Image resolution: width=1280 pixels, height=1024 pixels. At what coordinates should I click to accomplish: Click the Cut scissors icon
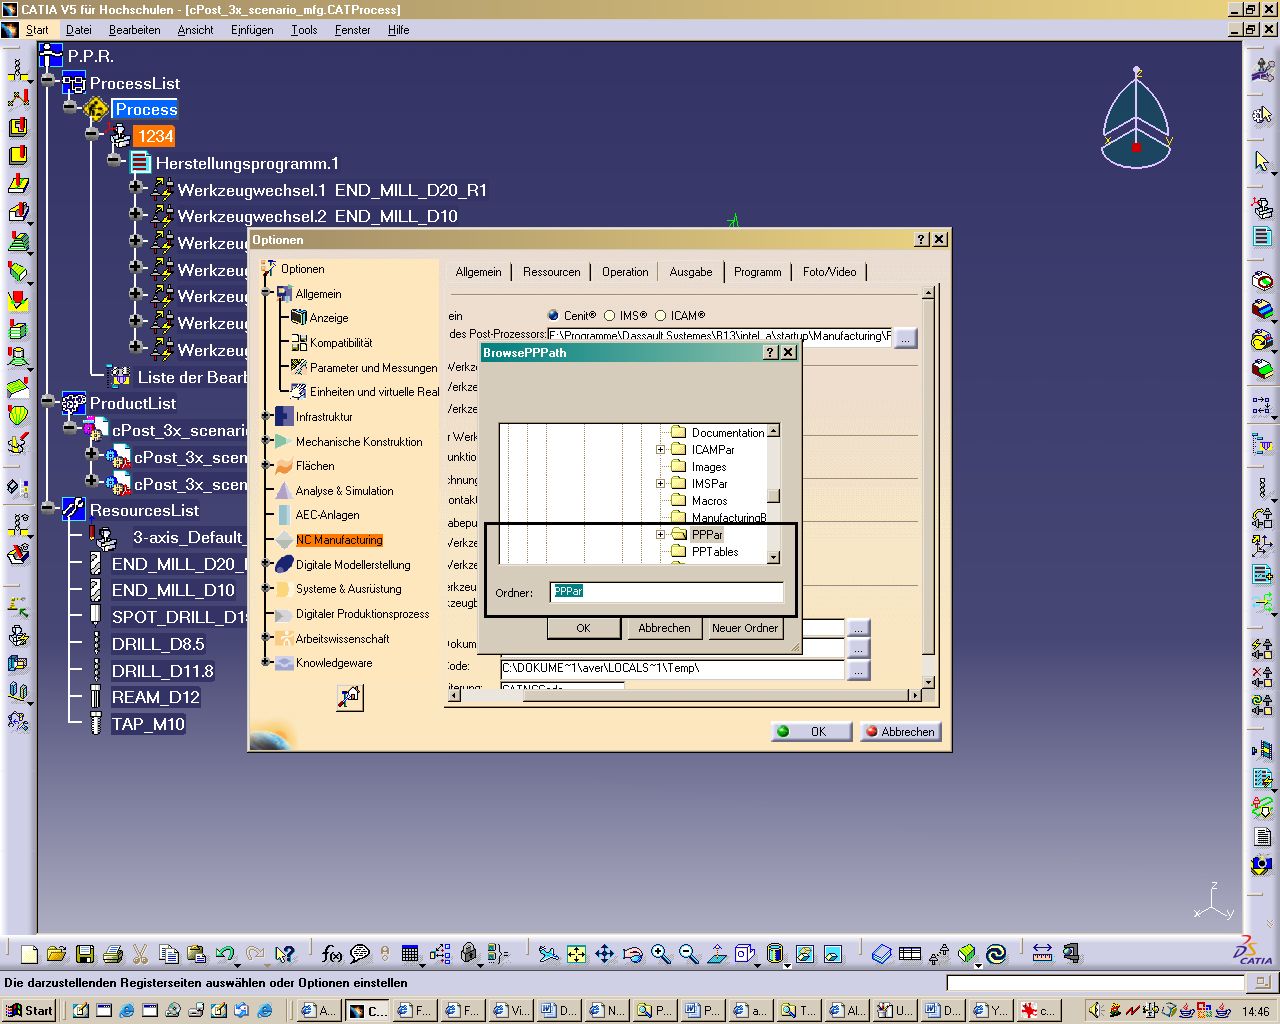point(141,954)
